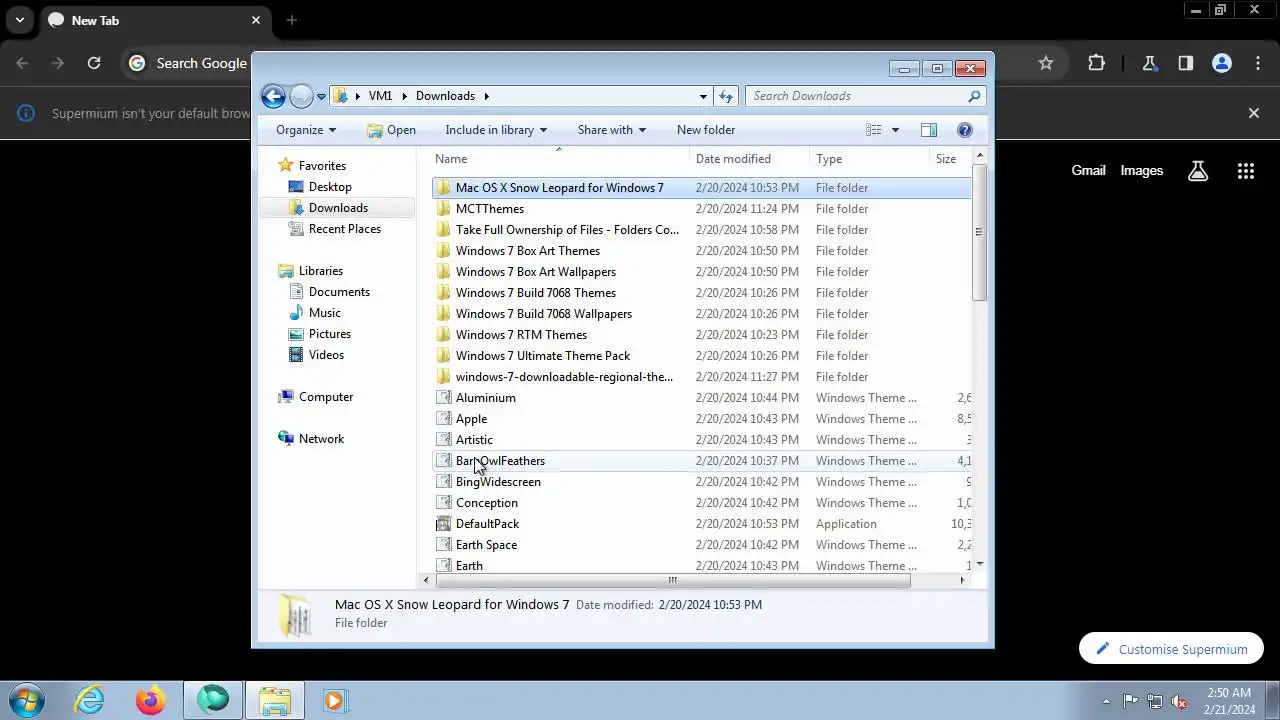Open Images link on New Tab page

[x=1141, y=170]
